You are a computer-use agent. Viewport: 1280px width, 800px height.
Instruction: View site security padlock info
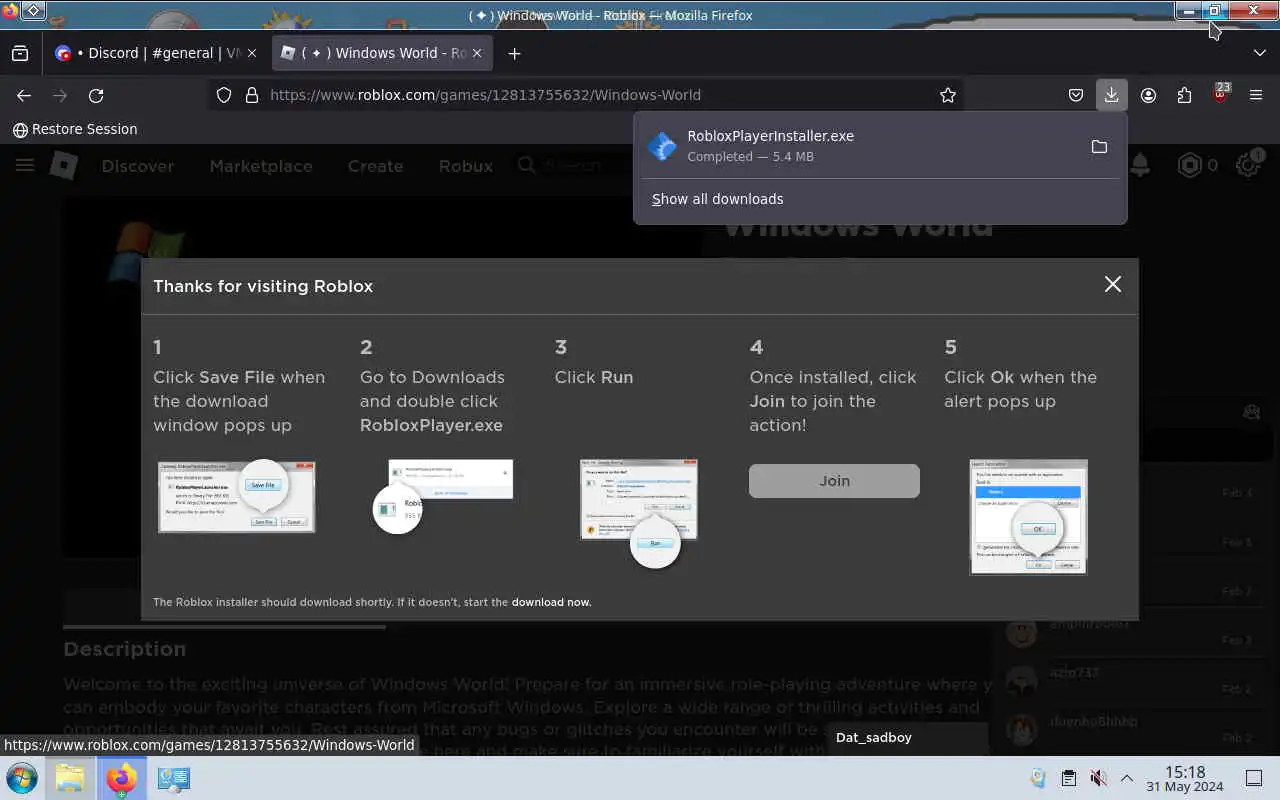[x=251, y=95]
